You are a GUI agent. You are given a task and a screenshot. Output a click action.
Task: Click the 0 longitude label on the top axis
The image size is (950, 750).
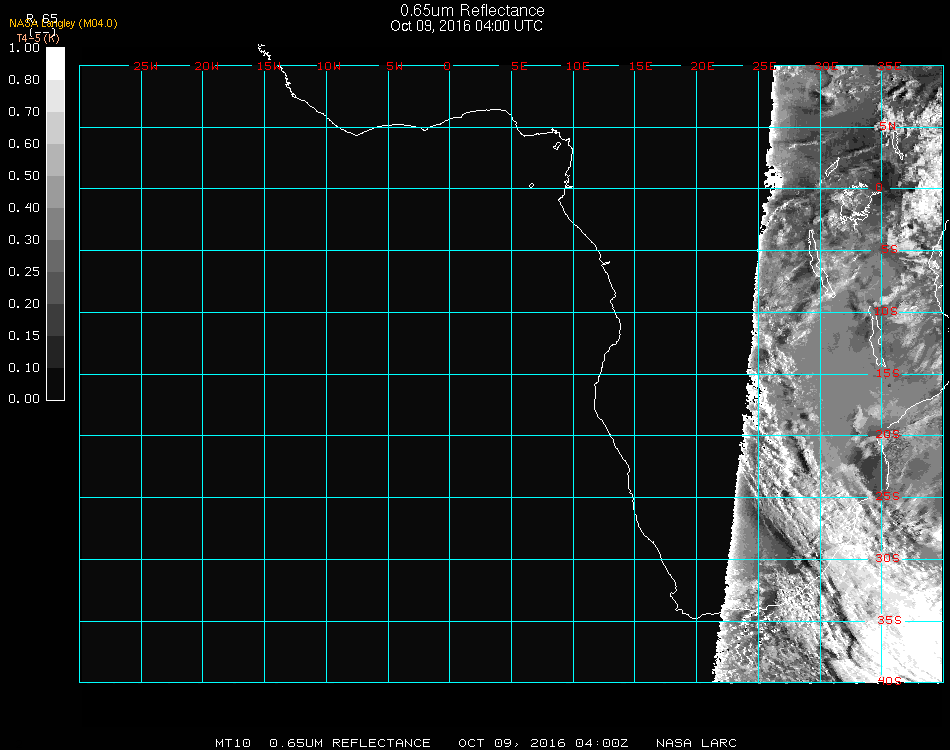click(447, 66)
